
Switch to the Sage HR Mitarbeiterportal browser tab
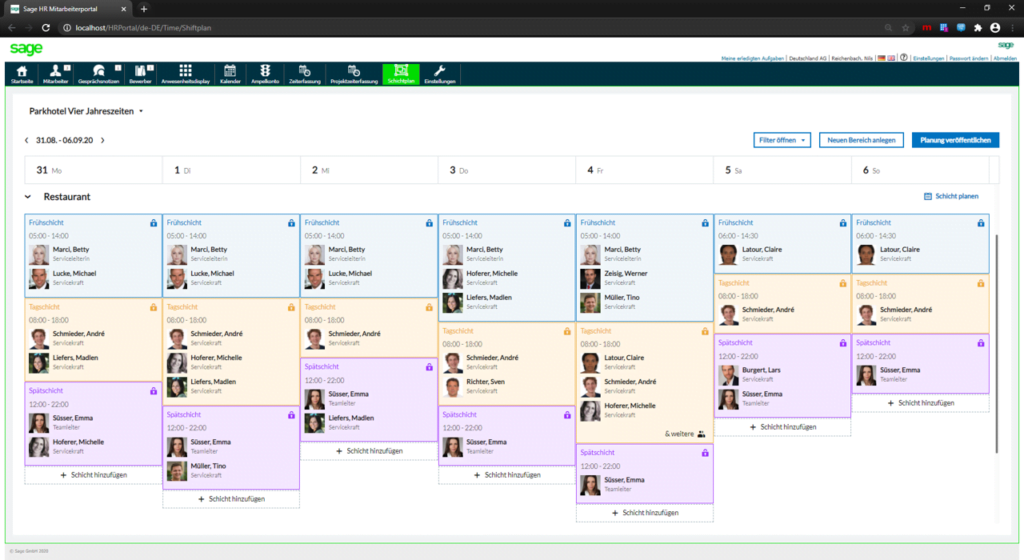[68, 9]
